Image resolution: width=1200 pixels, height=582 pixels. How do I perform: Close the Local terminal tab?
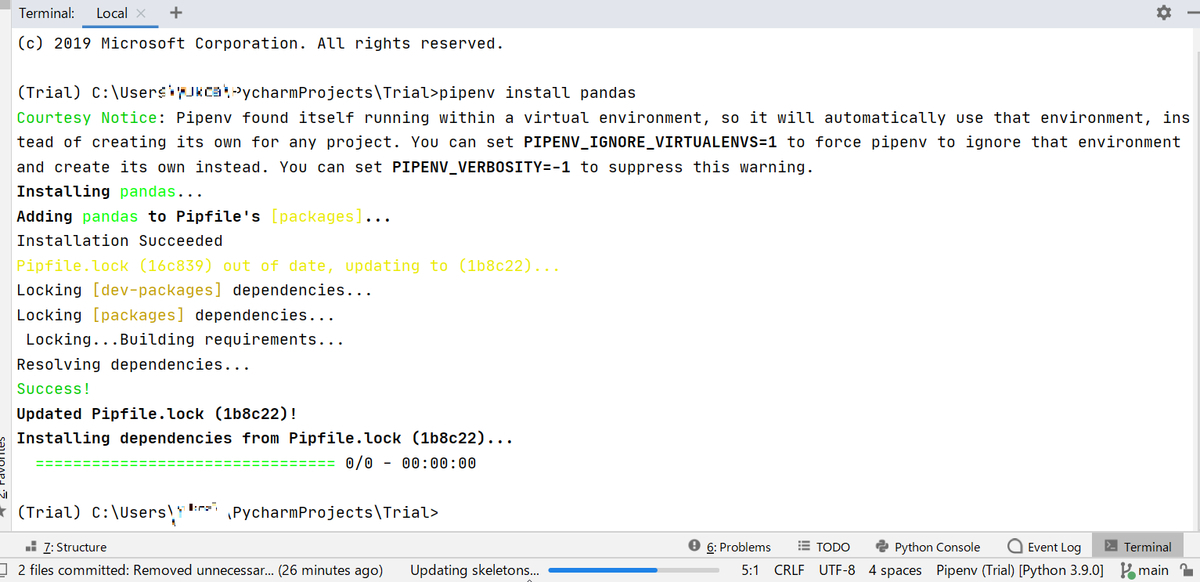click(141, 13)
